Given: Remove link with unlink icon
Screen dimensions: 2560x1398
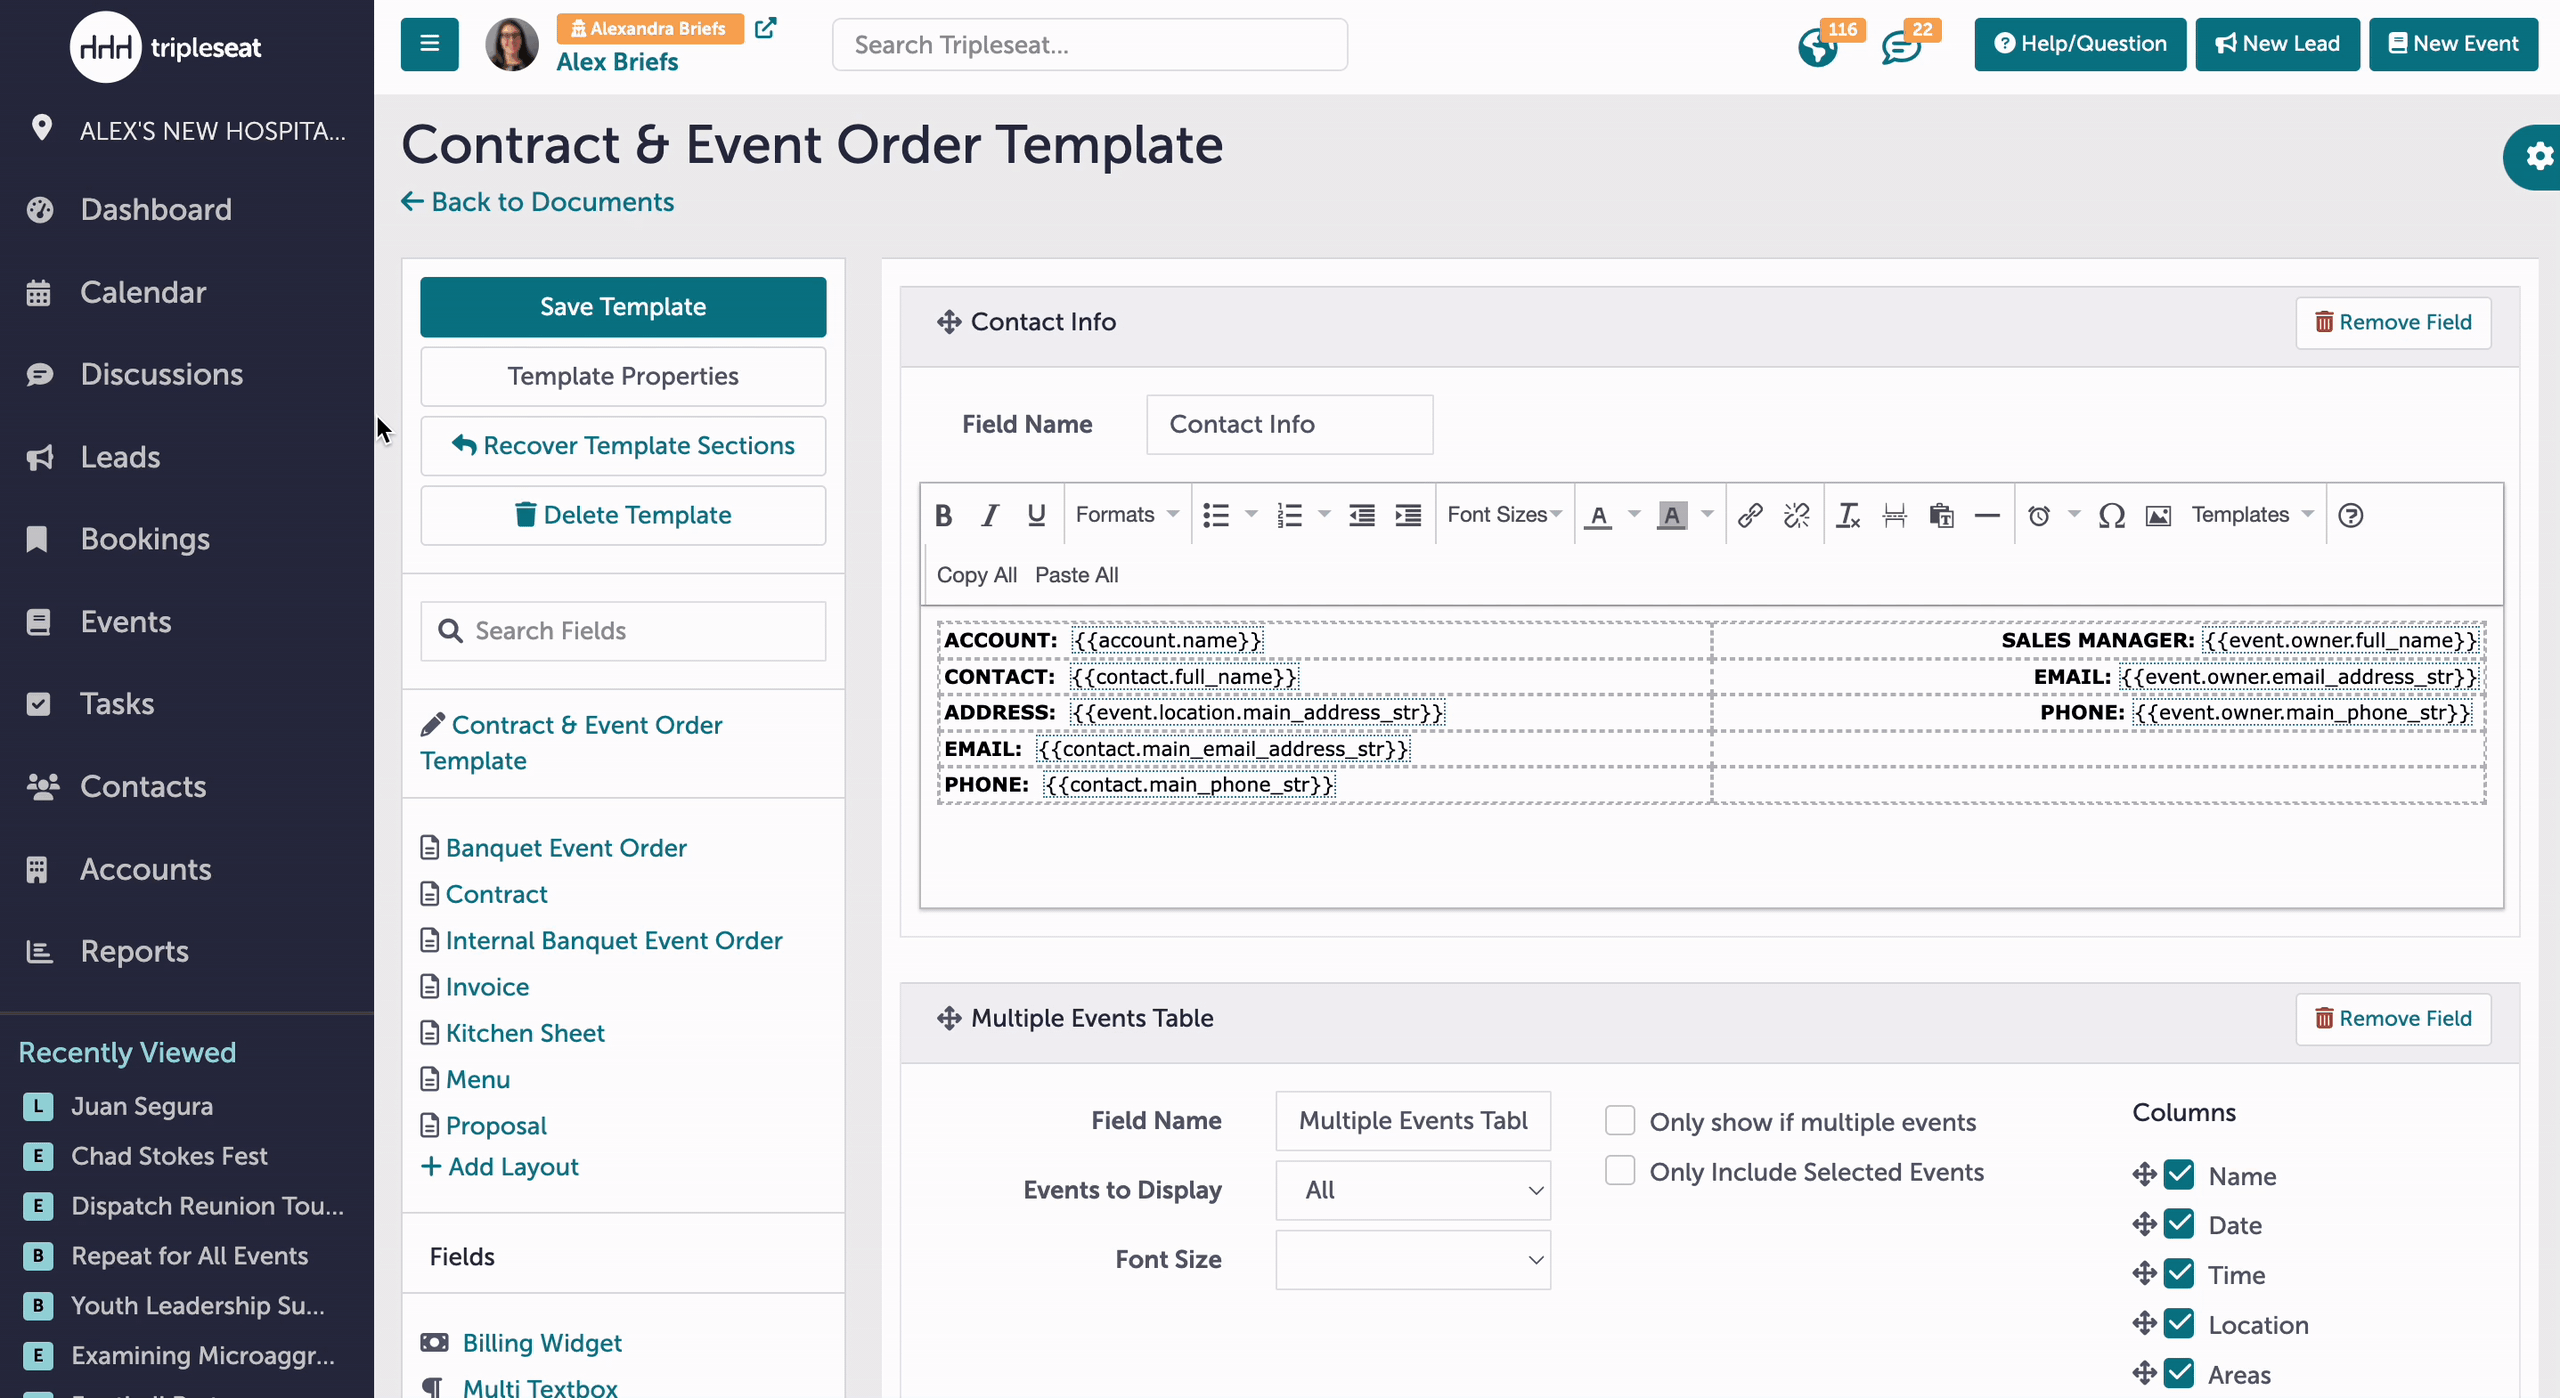Looking at the screenshot, I should click(x=1797, y=515).
